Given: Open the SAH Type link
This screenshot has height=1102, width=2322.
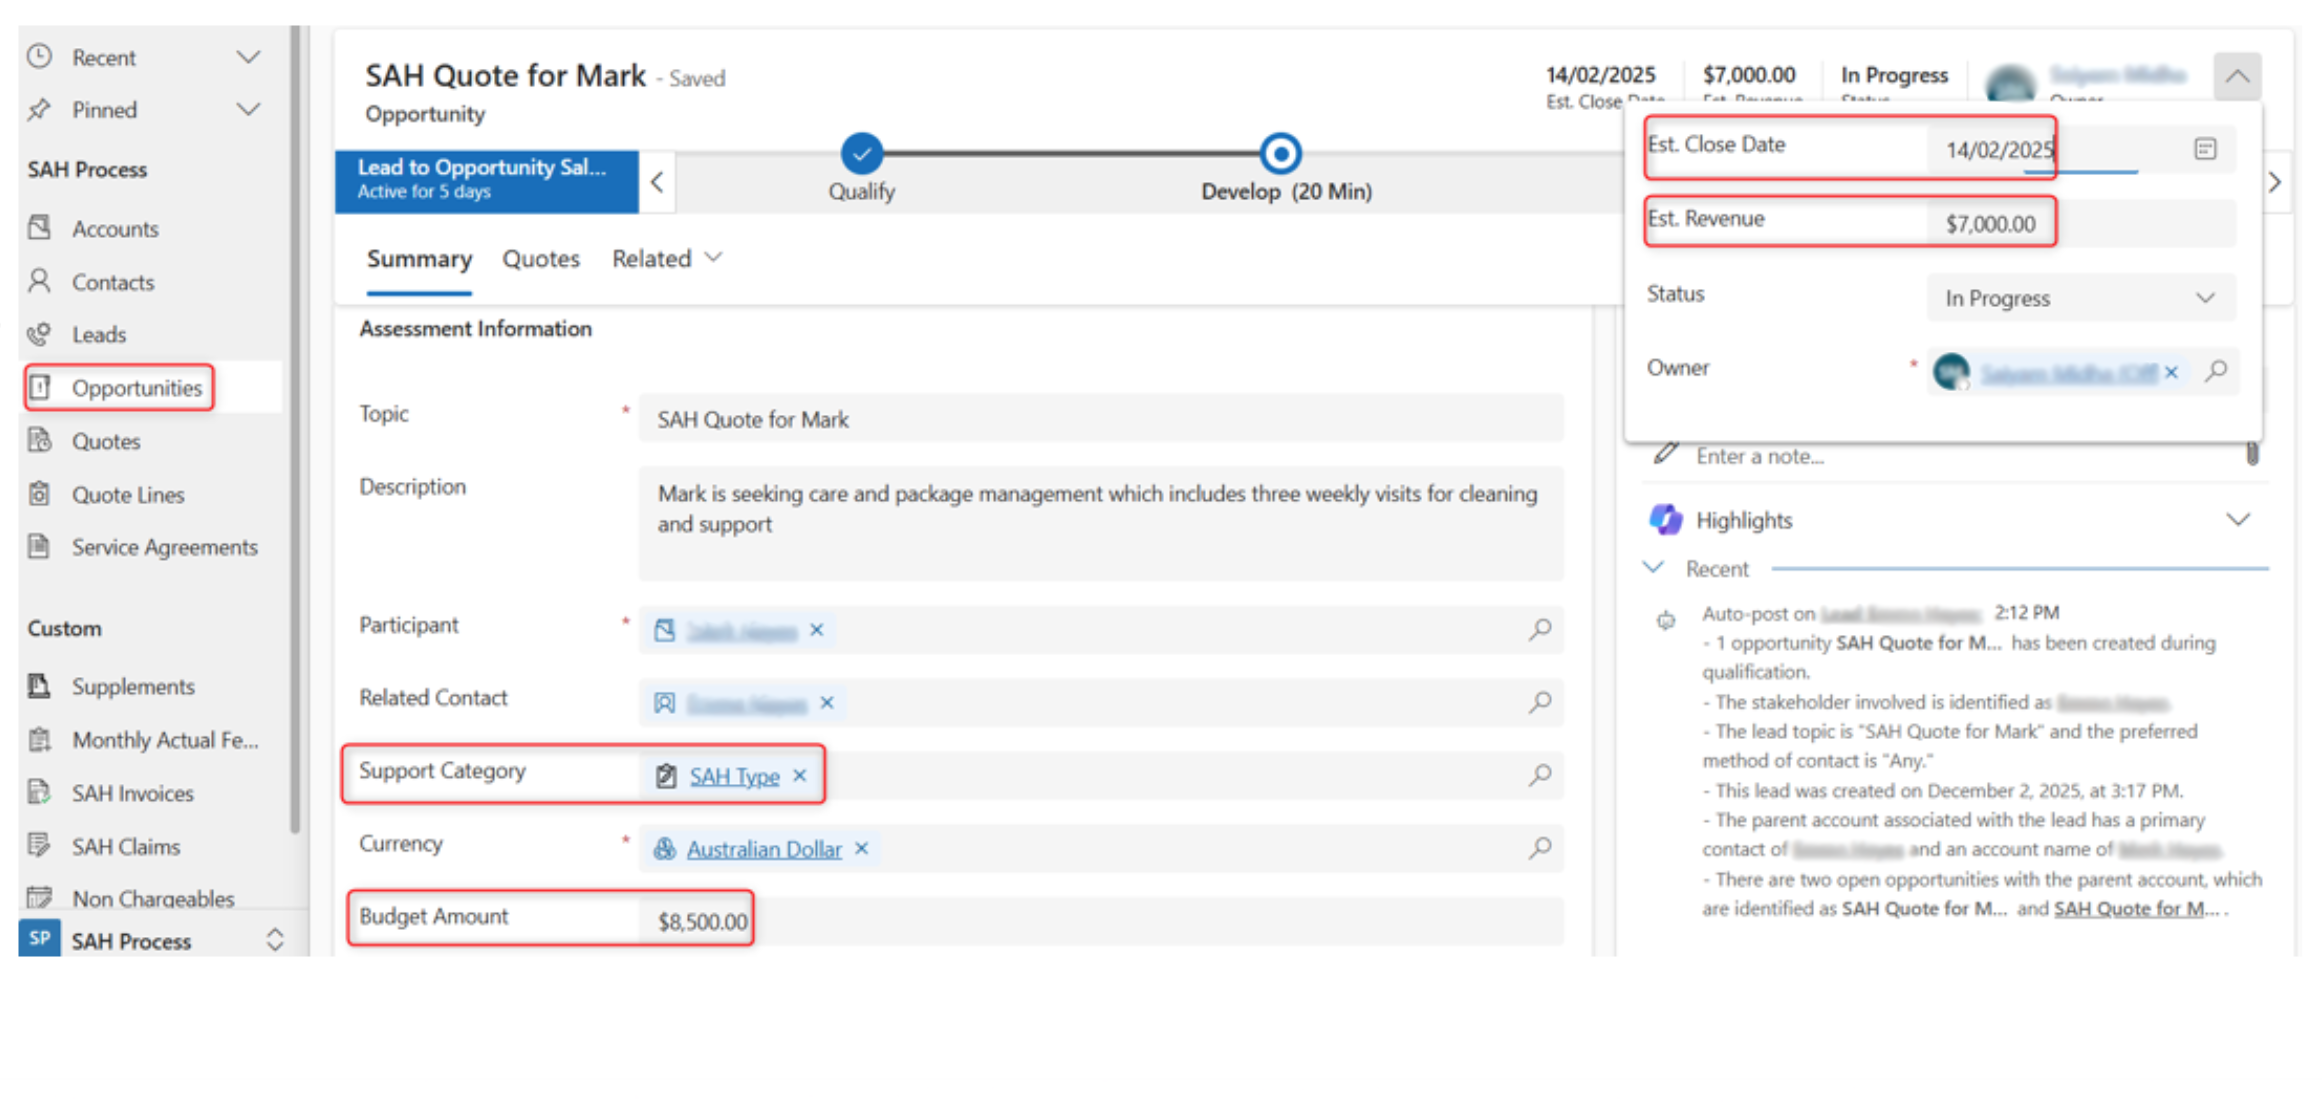Looking at the screenshot, I should [734, 776].
